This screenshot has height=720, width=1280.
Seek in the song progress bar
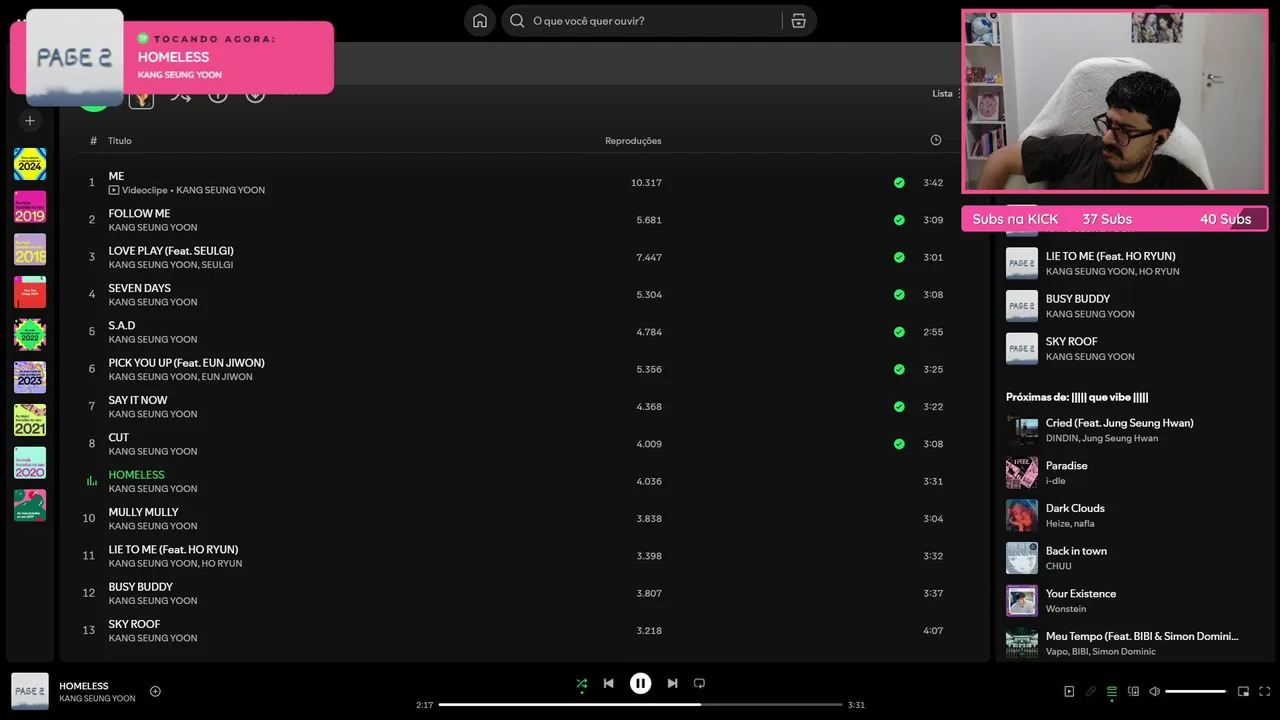tap(640, 705)
